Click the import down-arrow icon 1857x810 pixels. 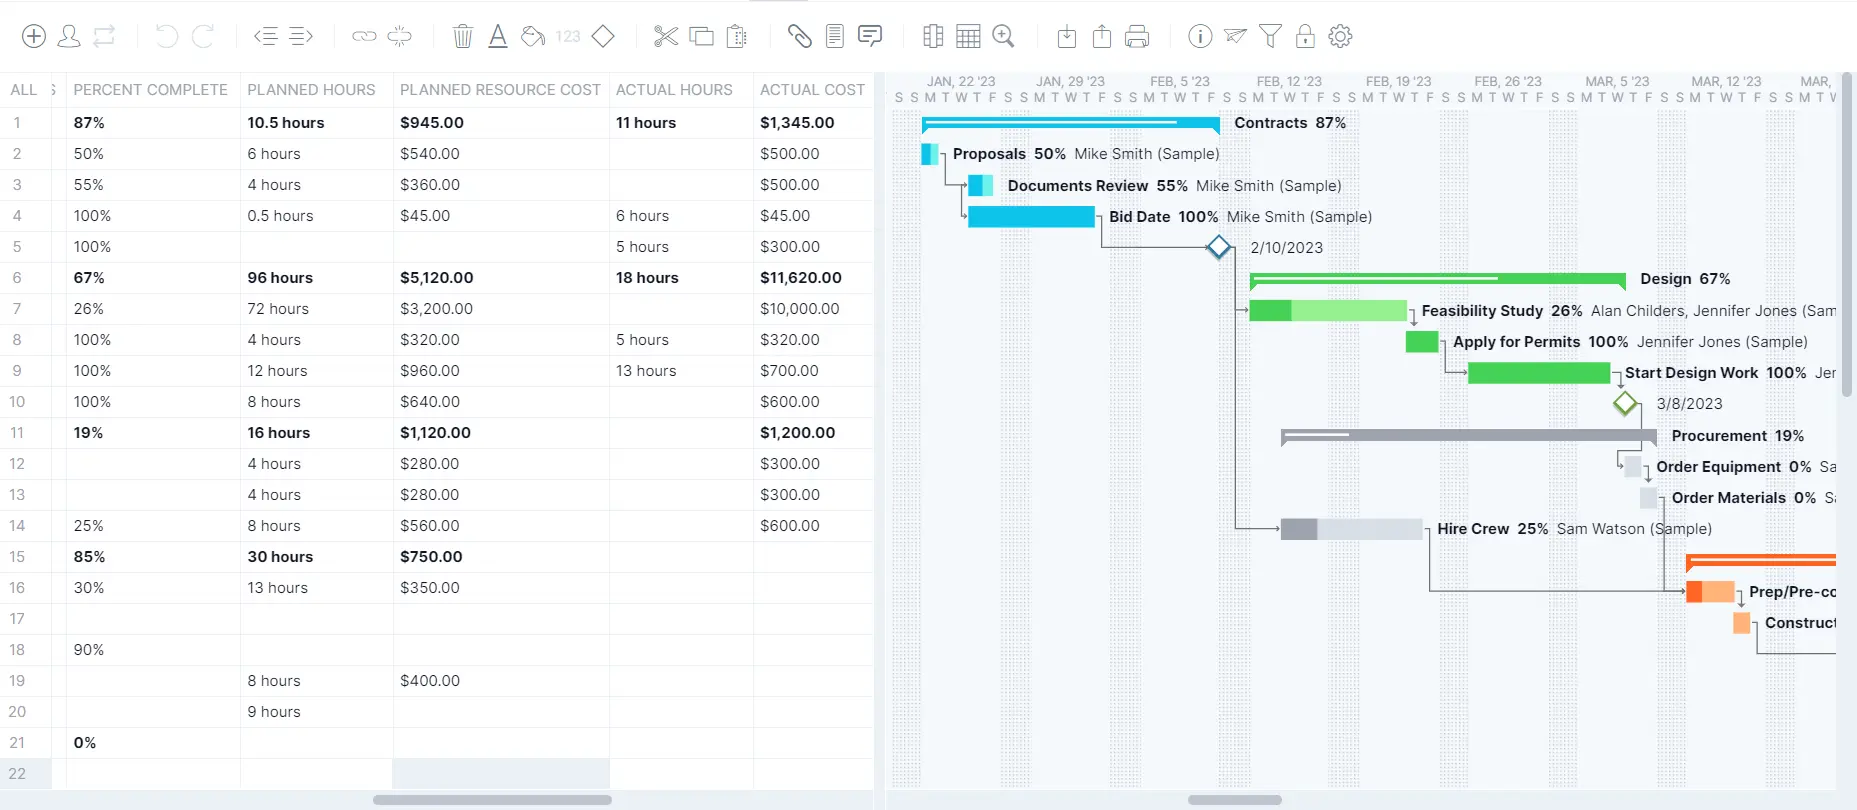(1067, 37)
